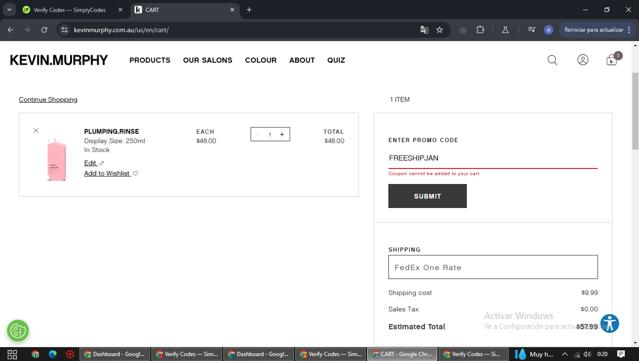Close the Verify Codes tab
639x361 pixels.
click(120, 10)
